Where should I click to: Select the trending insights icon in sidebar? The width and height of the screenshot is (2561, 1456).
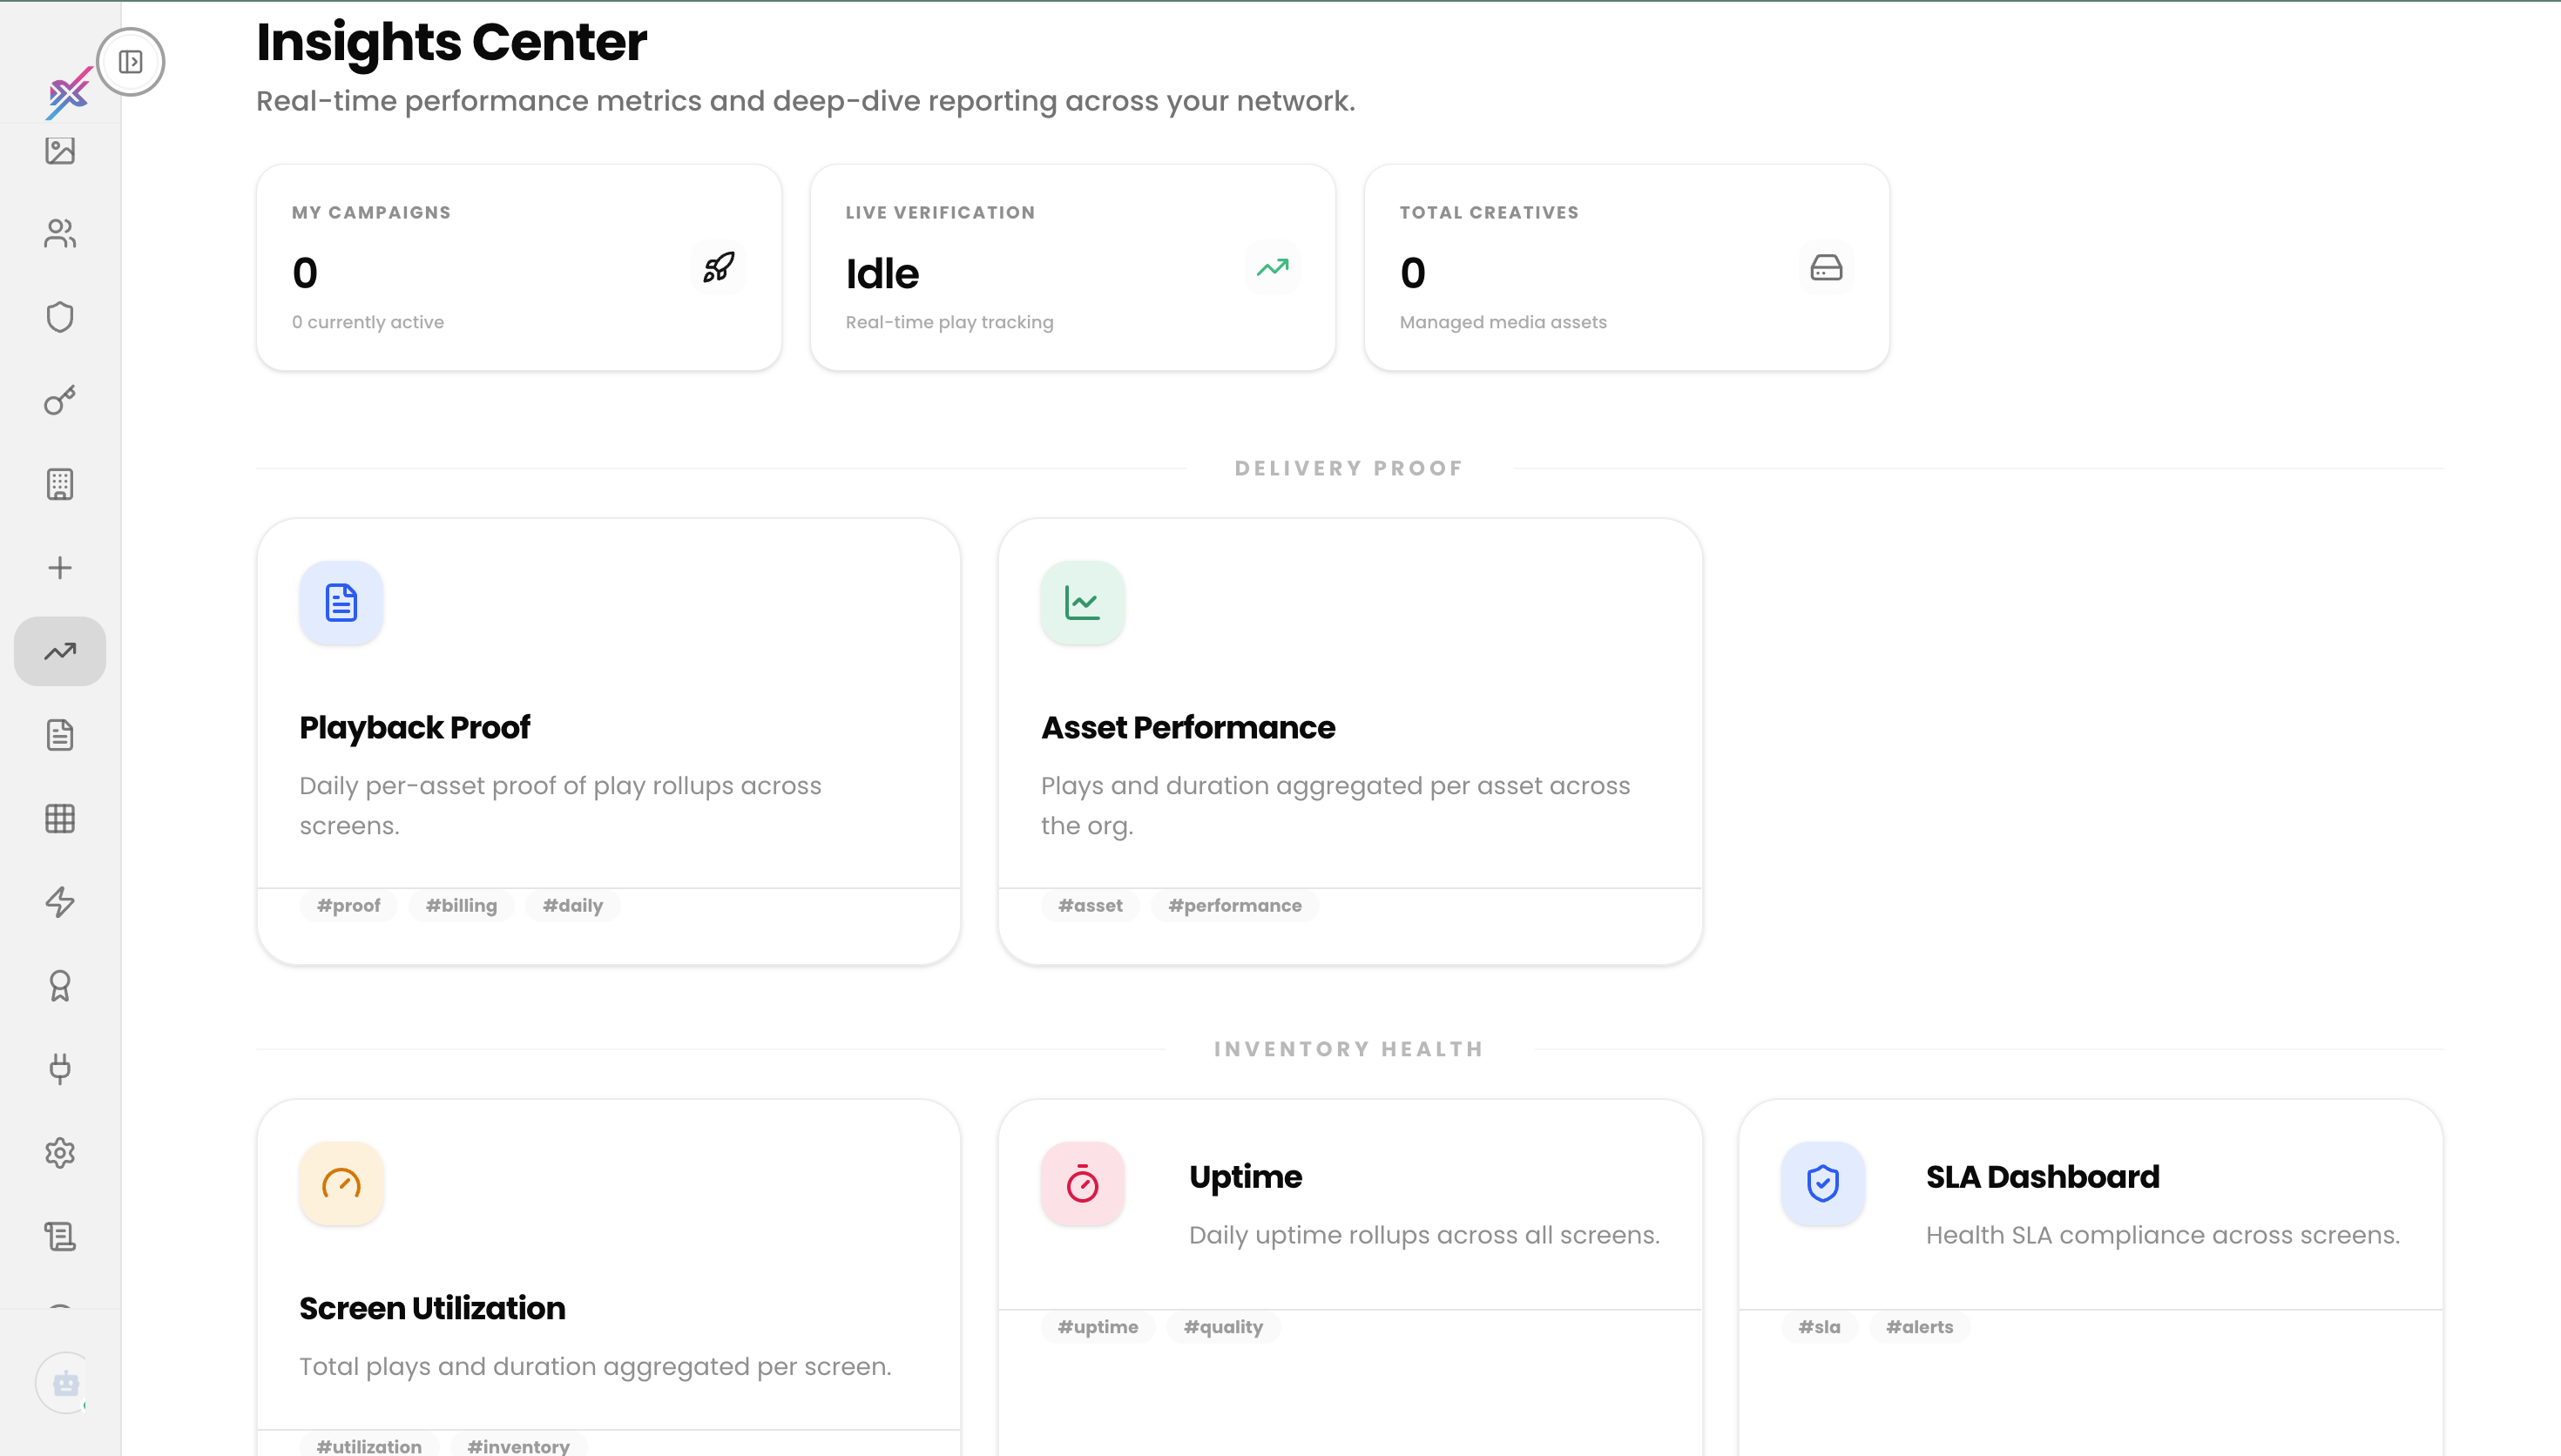60,651
